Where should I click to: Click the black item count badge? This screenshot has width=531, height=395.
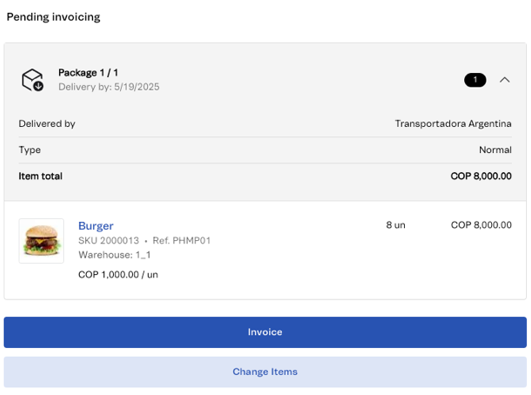475,80
